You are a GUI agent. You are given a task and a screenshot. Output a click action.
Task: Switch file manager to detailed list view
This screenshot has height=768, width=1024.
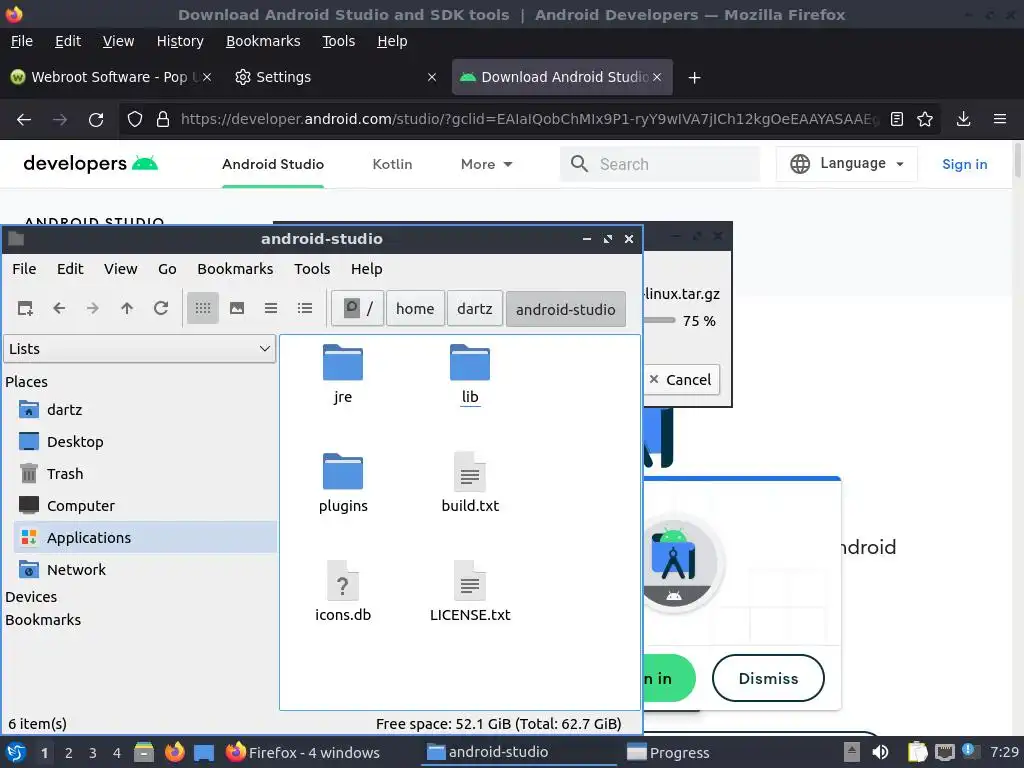305,308
